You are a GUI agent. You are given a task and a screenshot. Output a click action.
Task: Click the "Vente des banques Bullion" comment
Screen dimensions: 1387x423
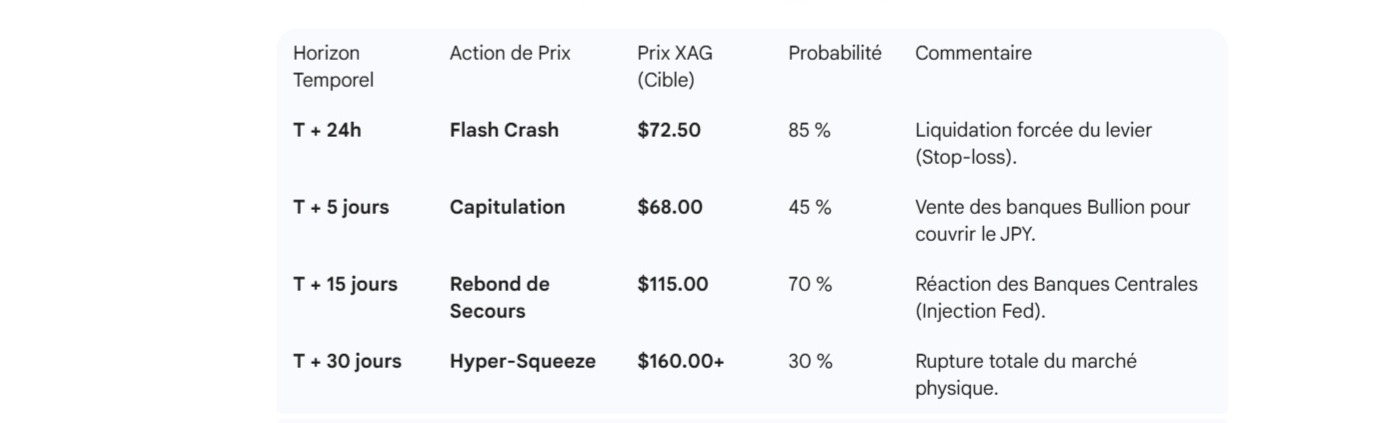coord(1052,221)
